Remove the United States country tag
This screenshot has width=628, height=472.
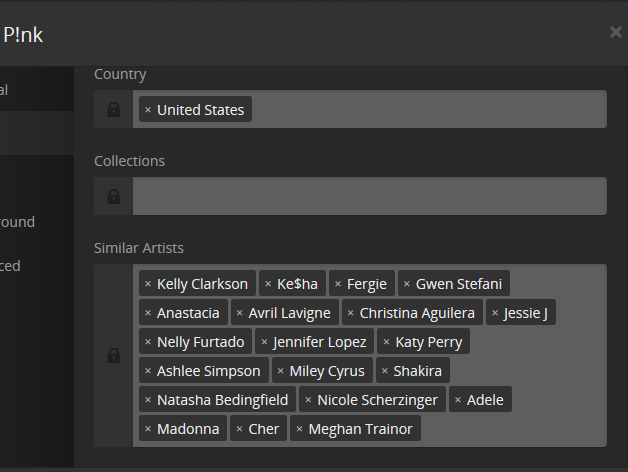point(148,110)
